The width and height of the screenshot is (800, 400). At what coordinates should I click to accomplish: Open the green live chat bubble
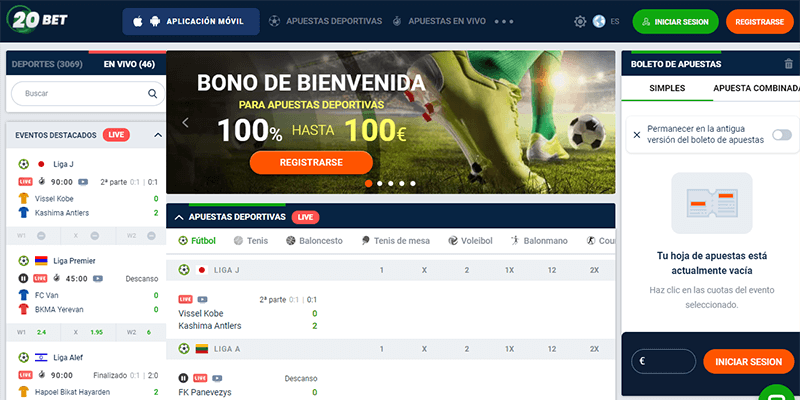pos(779,394)
